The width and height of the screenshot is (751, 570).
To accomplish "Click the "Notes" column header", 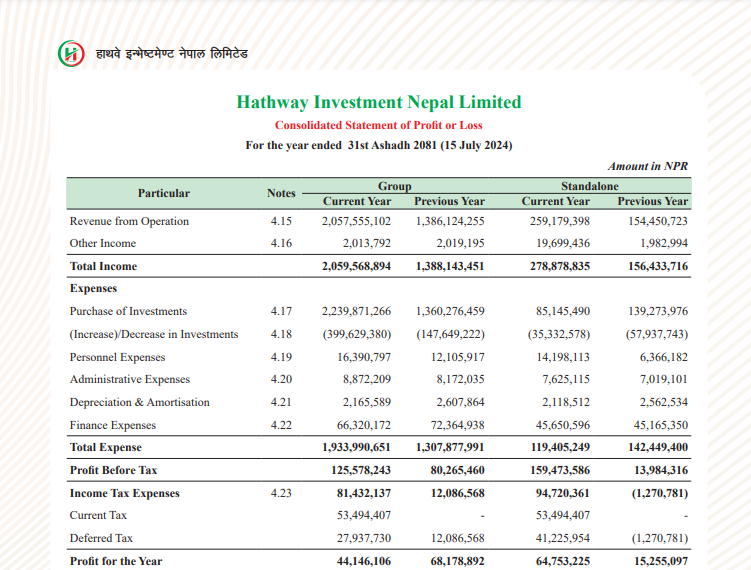I will point(281,193).
